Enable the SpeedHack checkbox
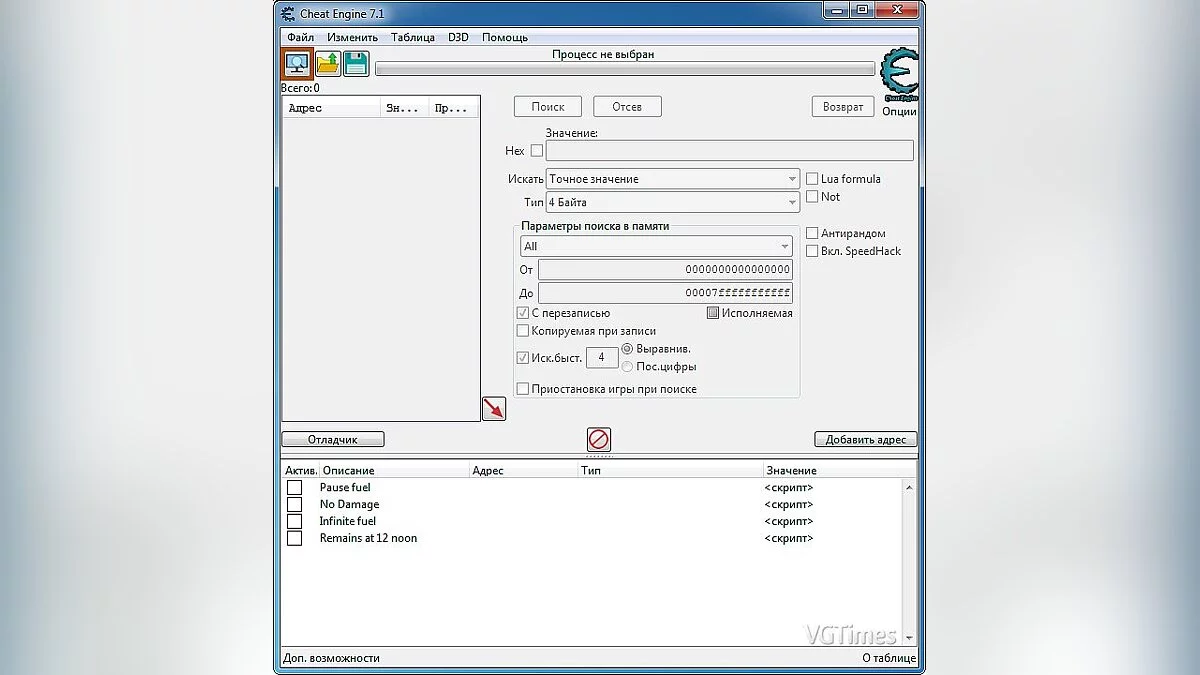This screenshot has width=1200, height=675. (812, 251)
